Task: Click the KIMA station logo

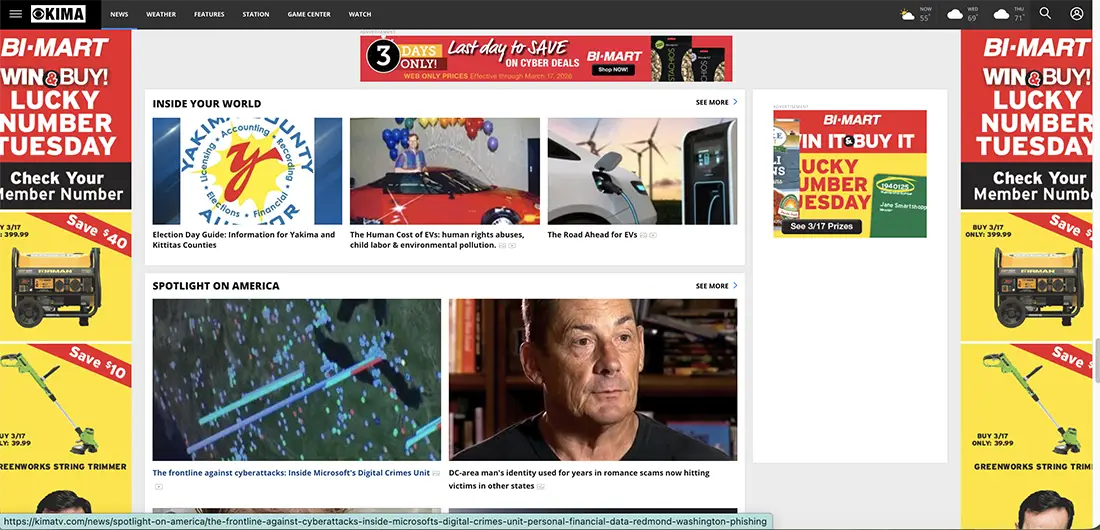Action: 58,14
